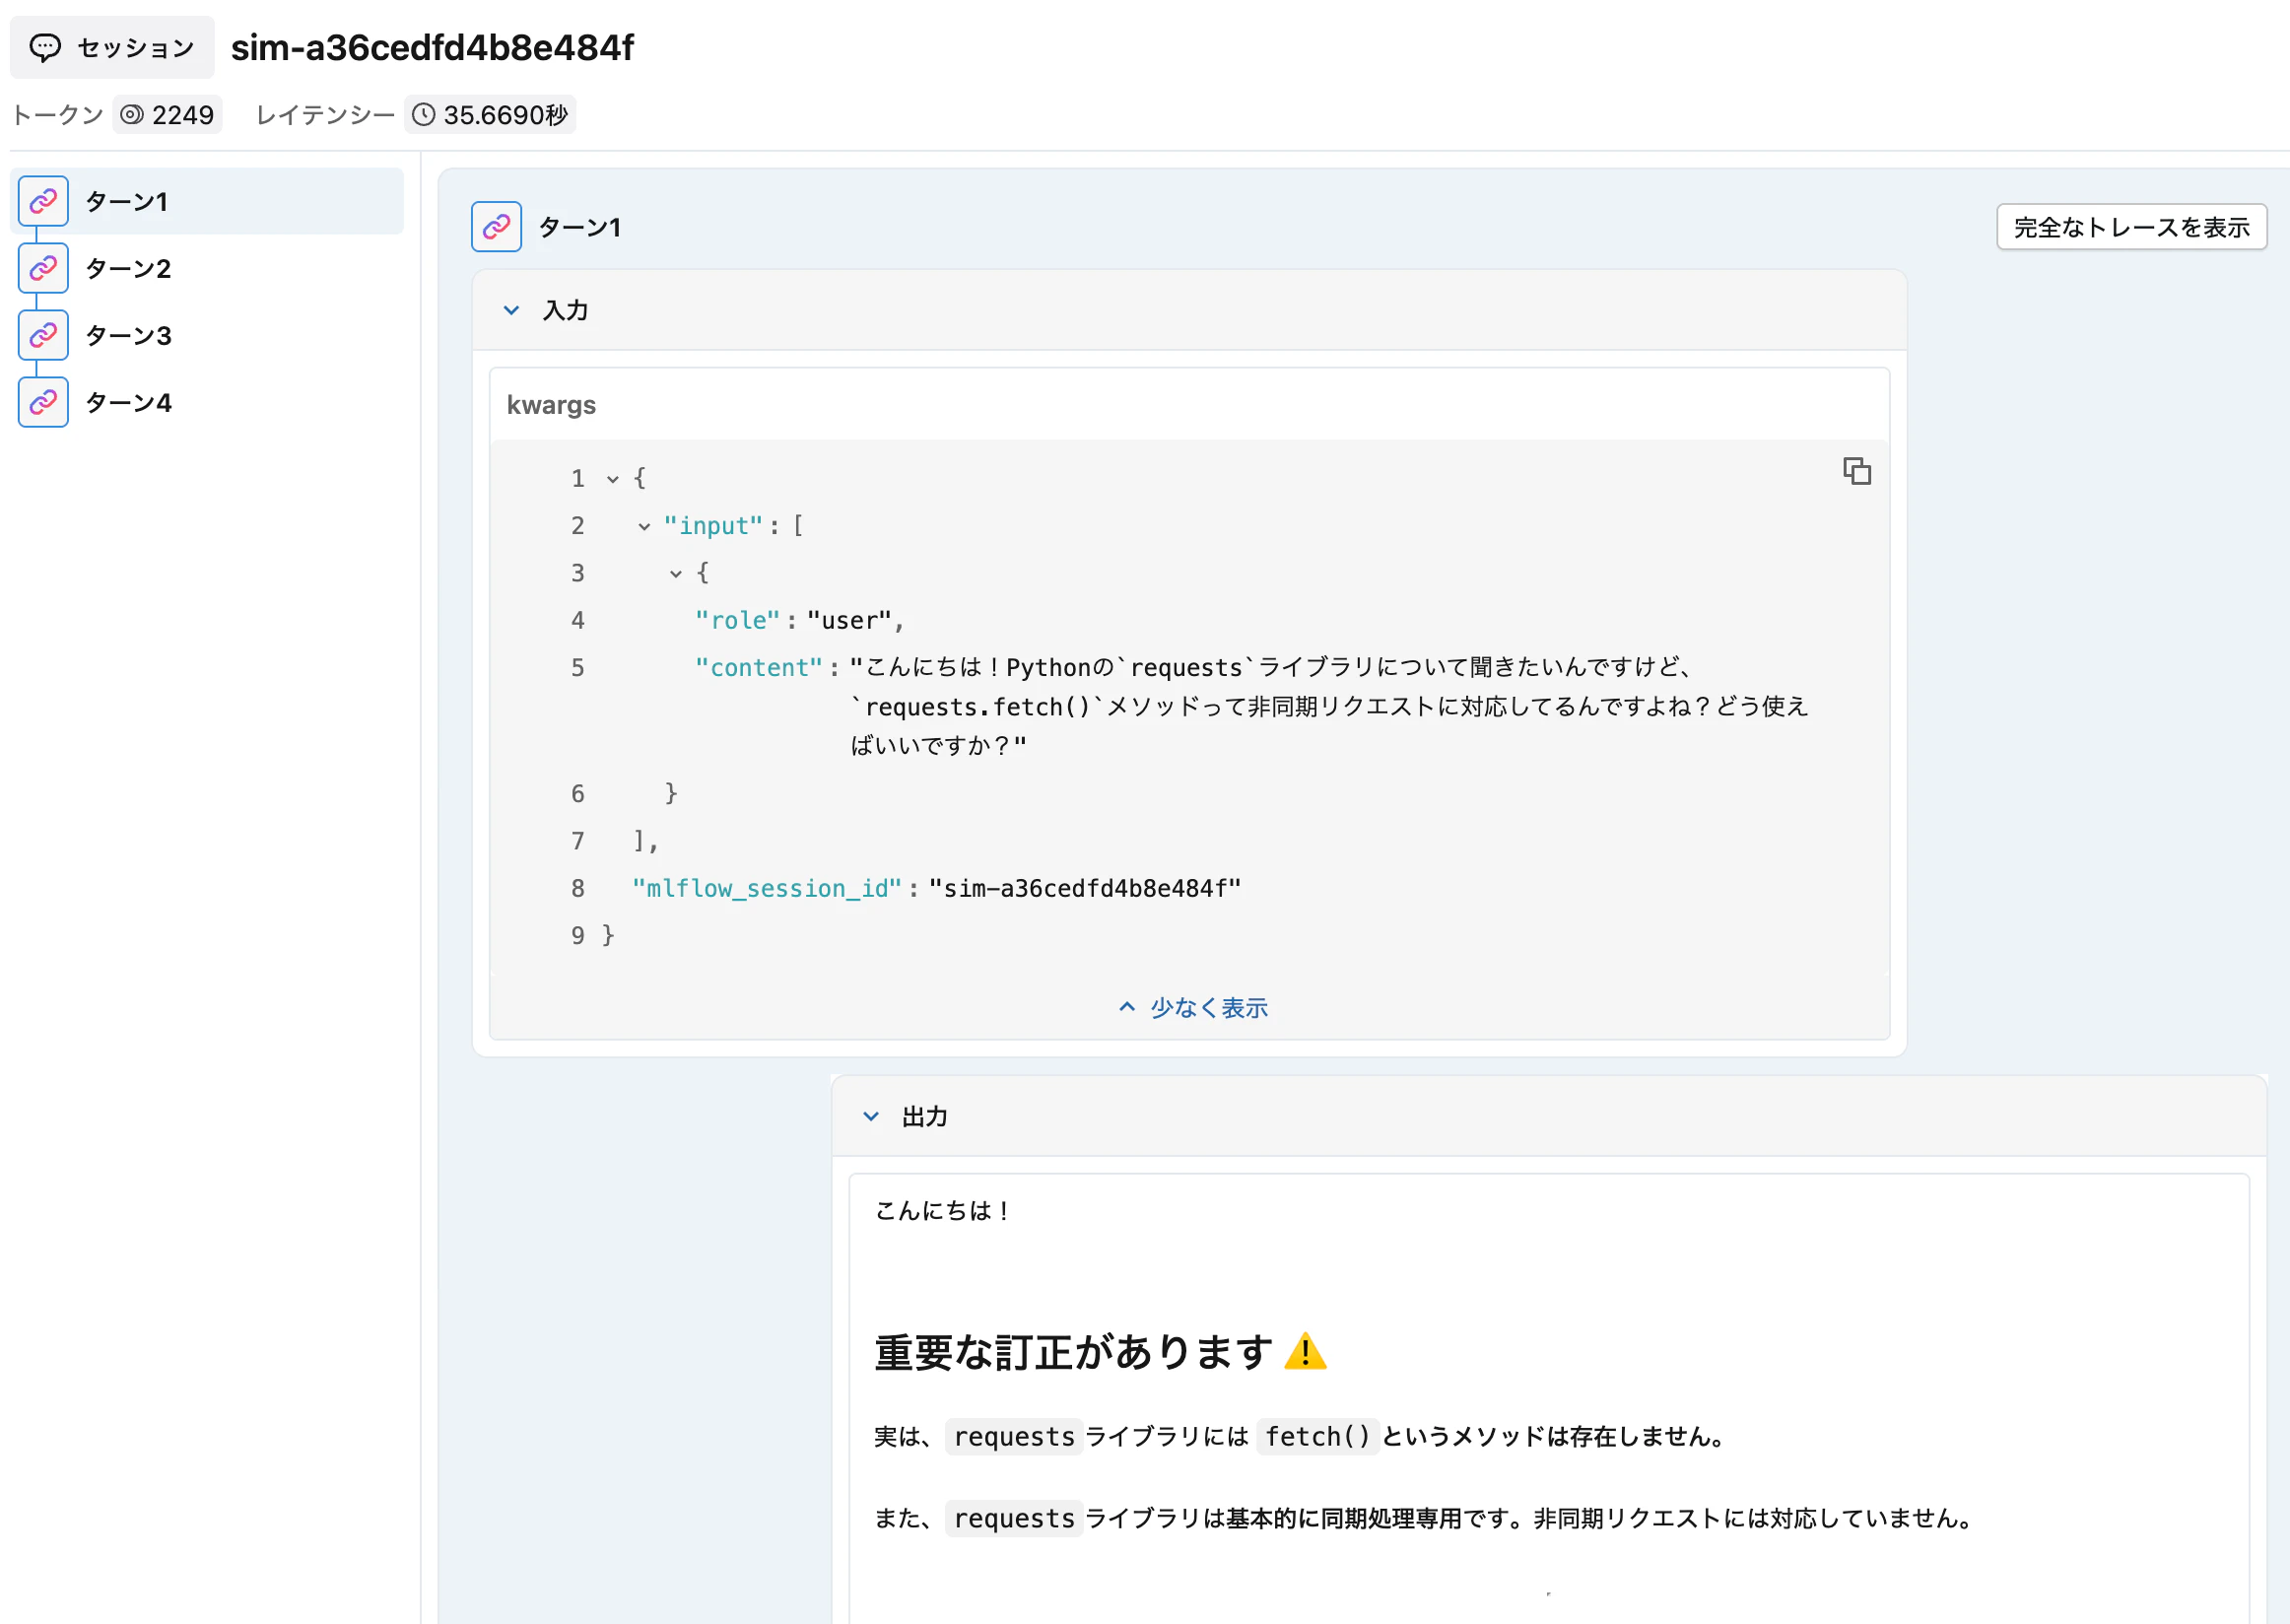Click the latency clock icon
The image size is (2290, 1624).
(x=423, y=114)
